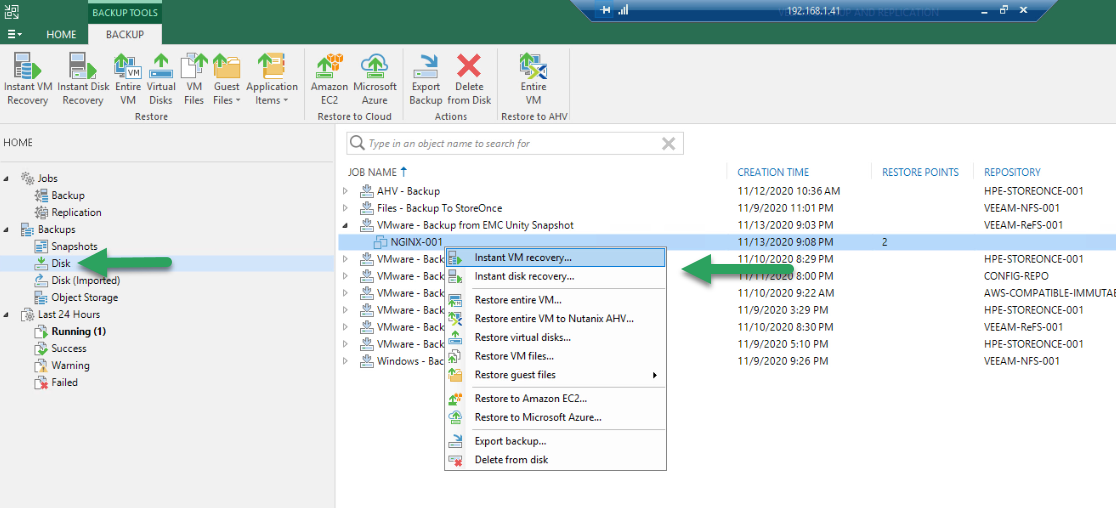Select Object Storage tree item
Viewport: 1116px width, 508px height.
point(85,297)
